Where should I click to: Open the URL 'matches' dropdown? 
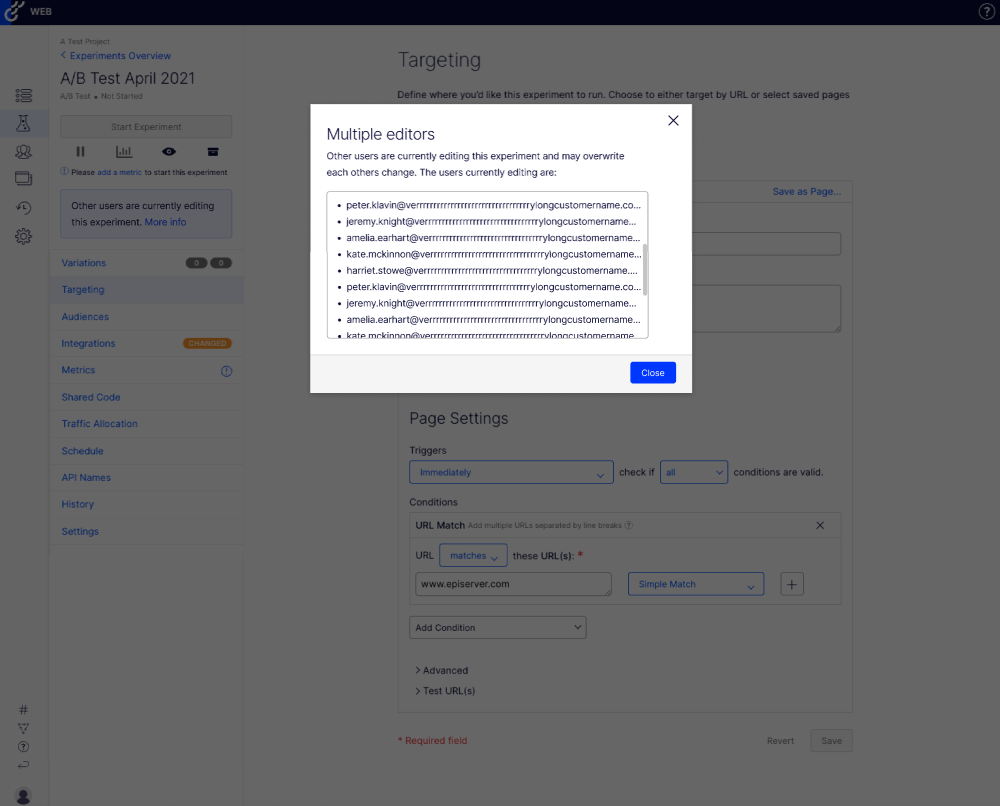tap(473, 555)
